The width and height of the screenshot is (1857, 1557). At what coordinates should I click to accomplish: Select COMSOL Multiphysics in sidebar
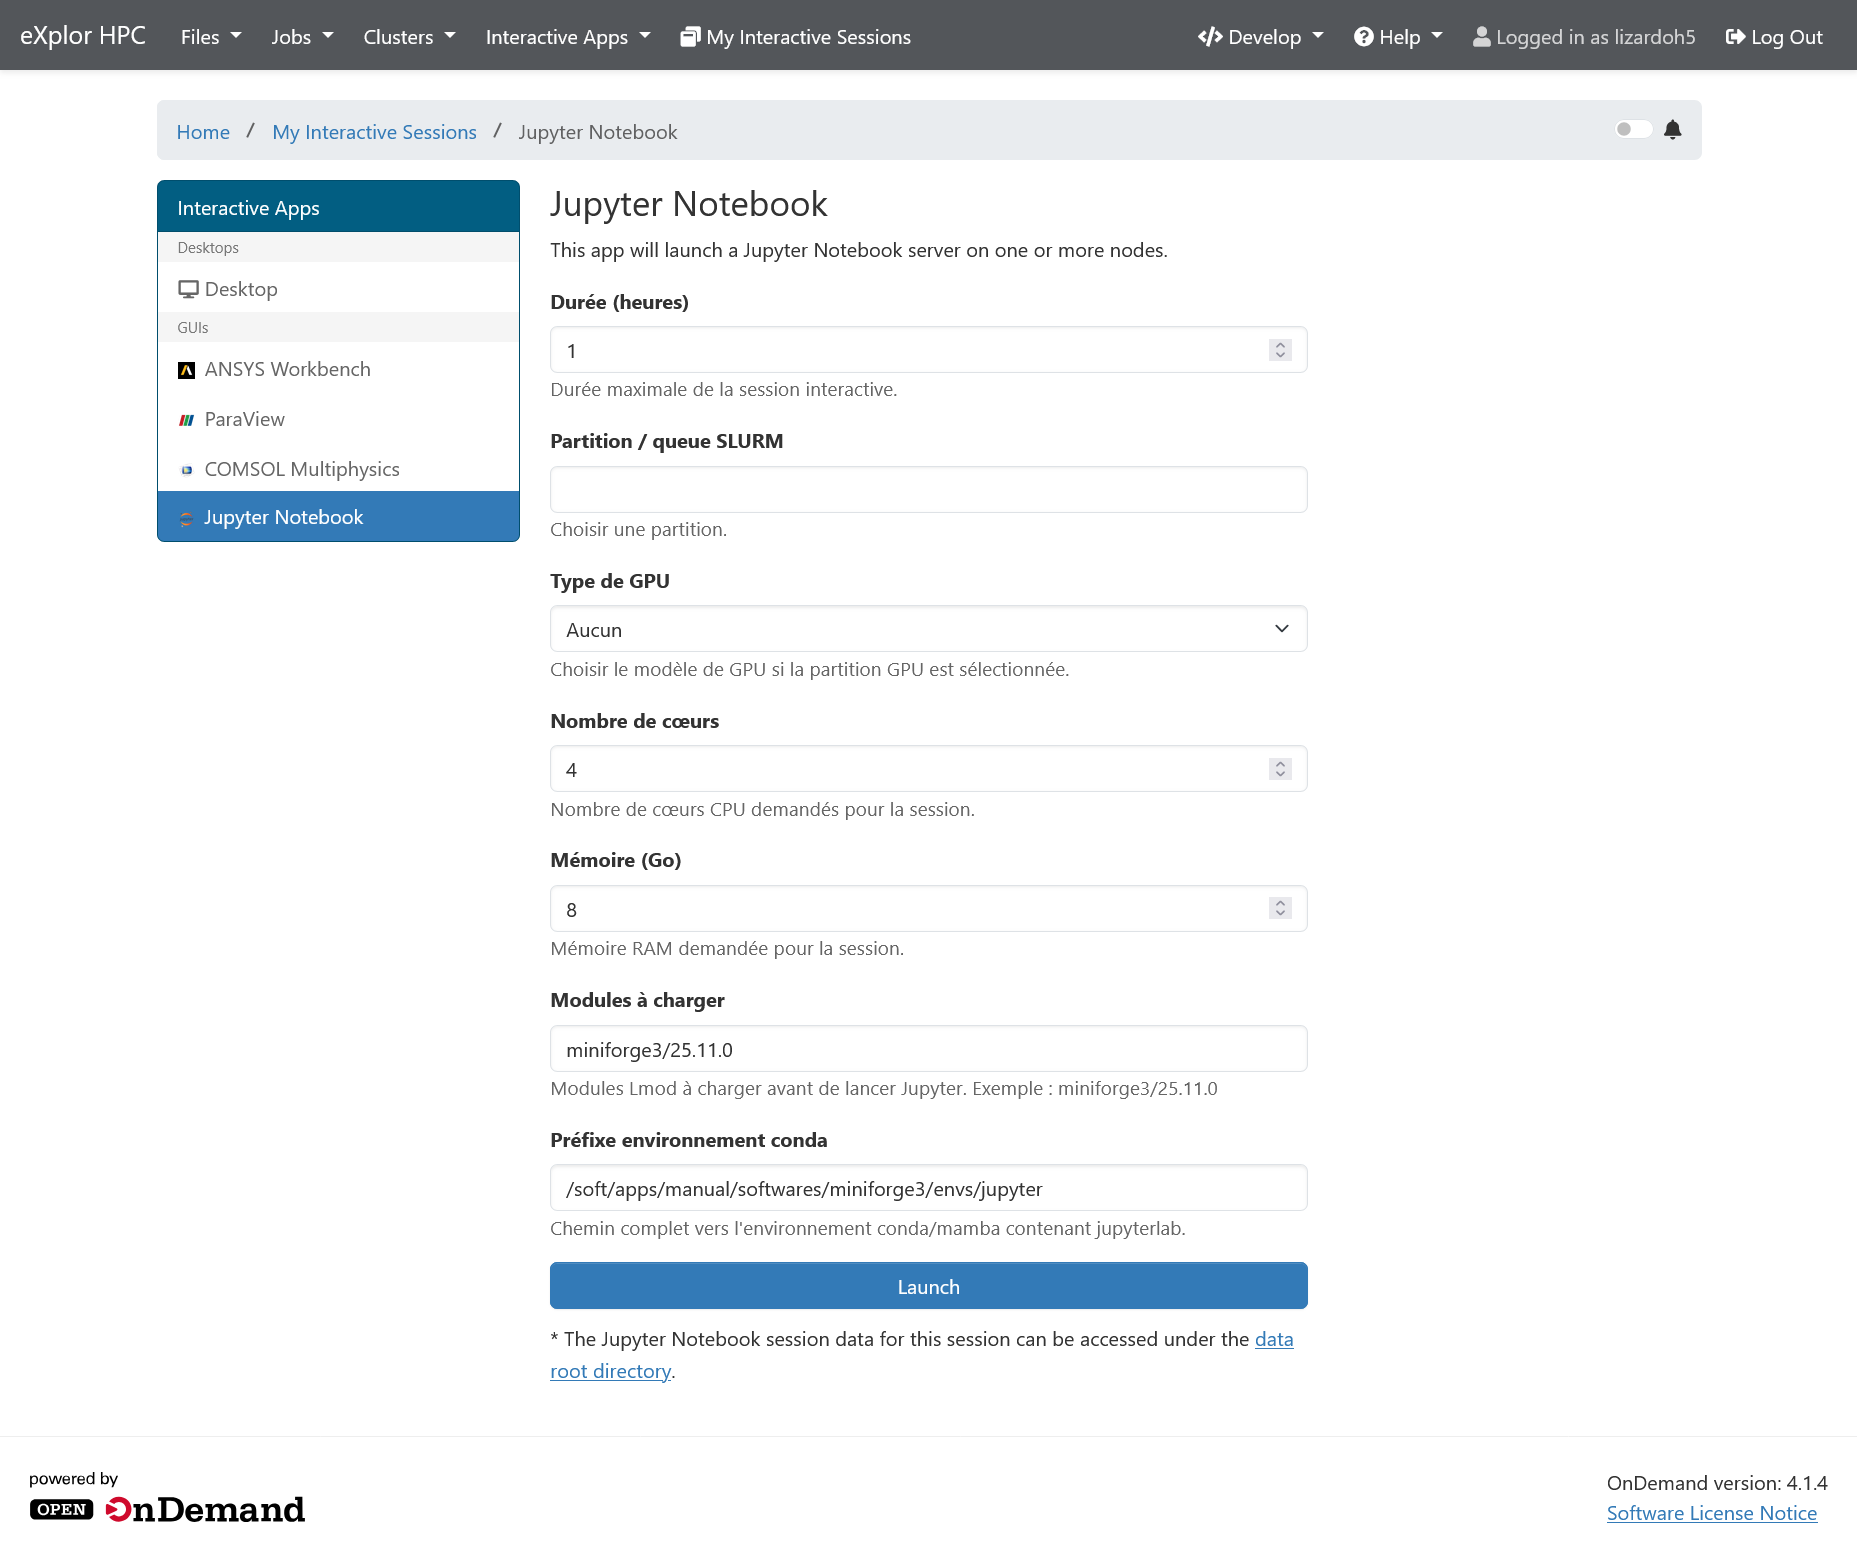[338, 469]
